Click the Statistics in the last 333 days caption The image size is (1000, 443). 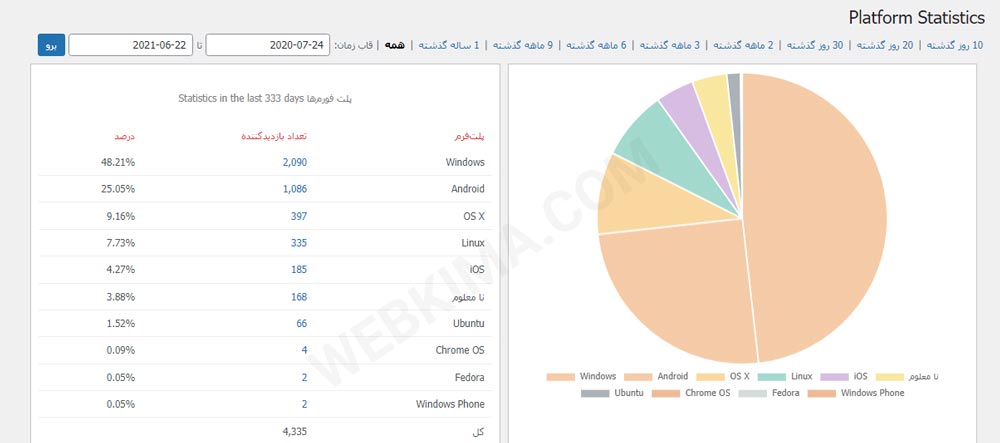(265, 99)
